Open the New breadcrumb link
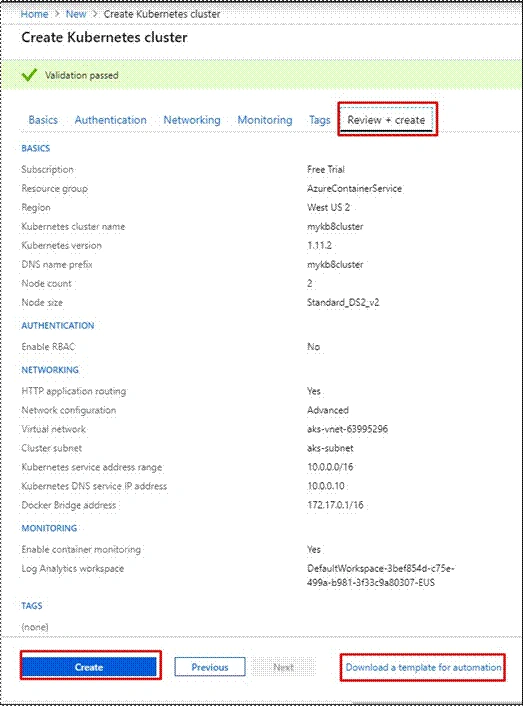Image resolution: width=529 pixels, height=713 pixels. (x=76, y=14)
